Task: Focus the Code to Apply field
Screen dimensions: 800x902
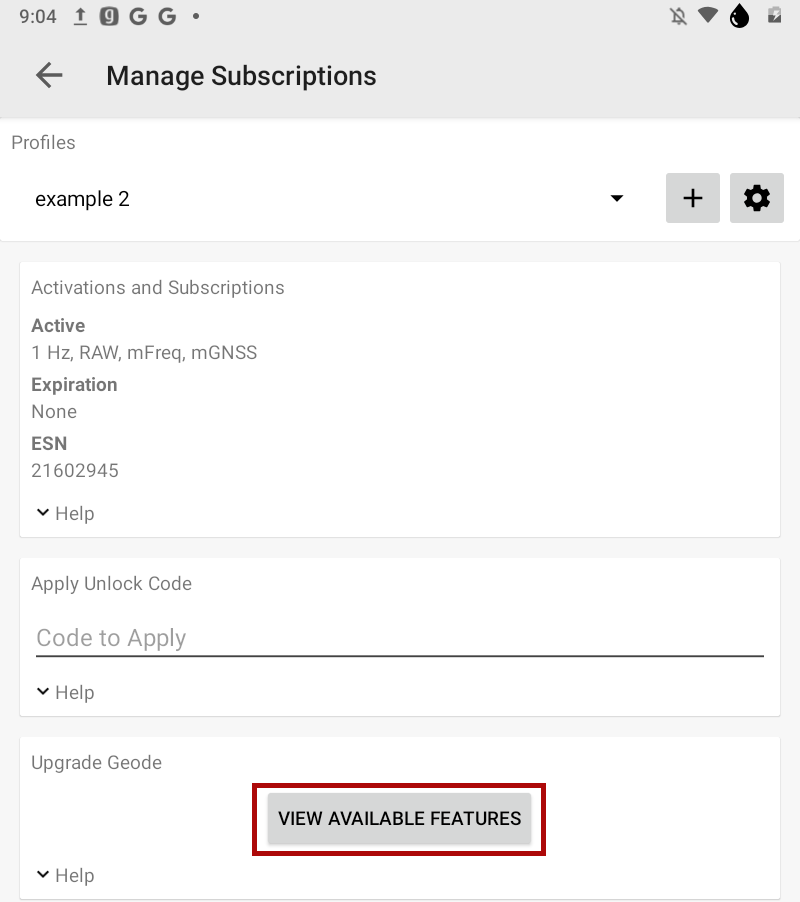Action: 399,638
